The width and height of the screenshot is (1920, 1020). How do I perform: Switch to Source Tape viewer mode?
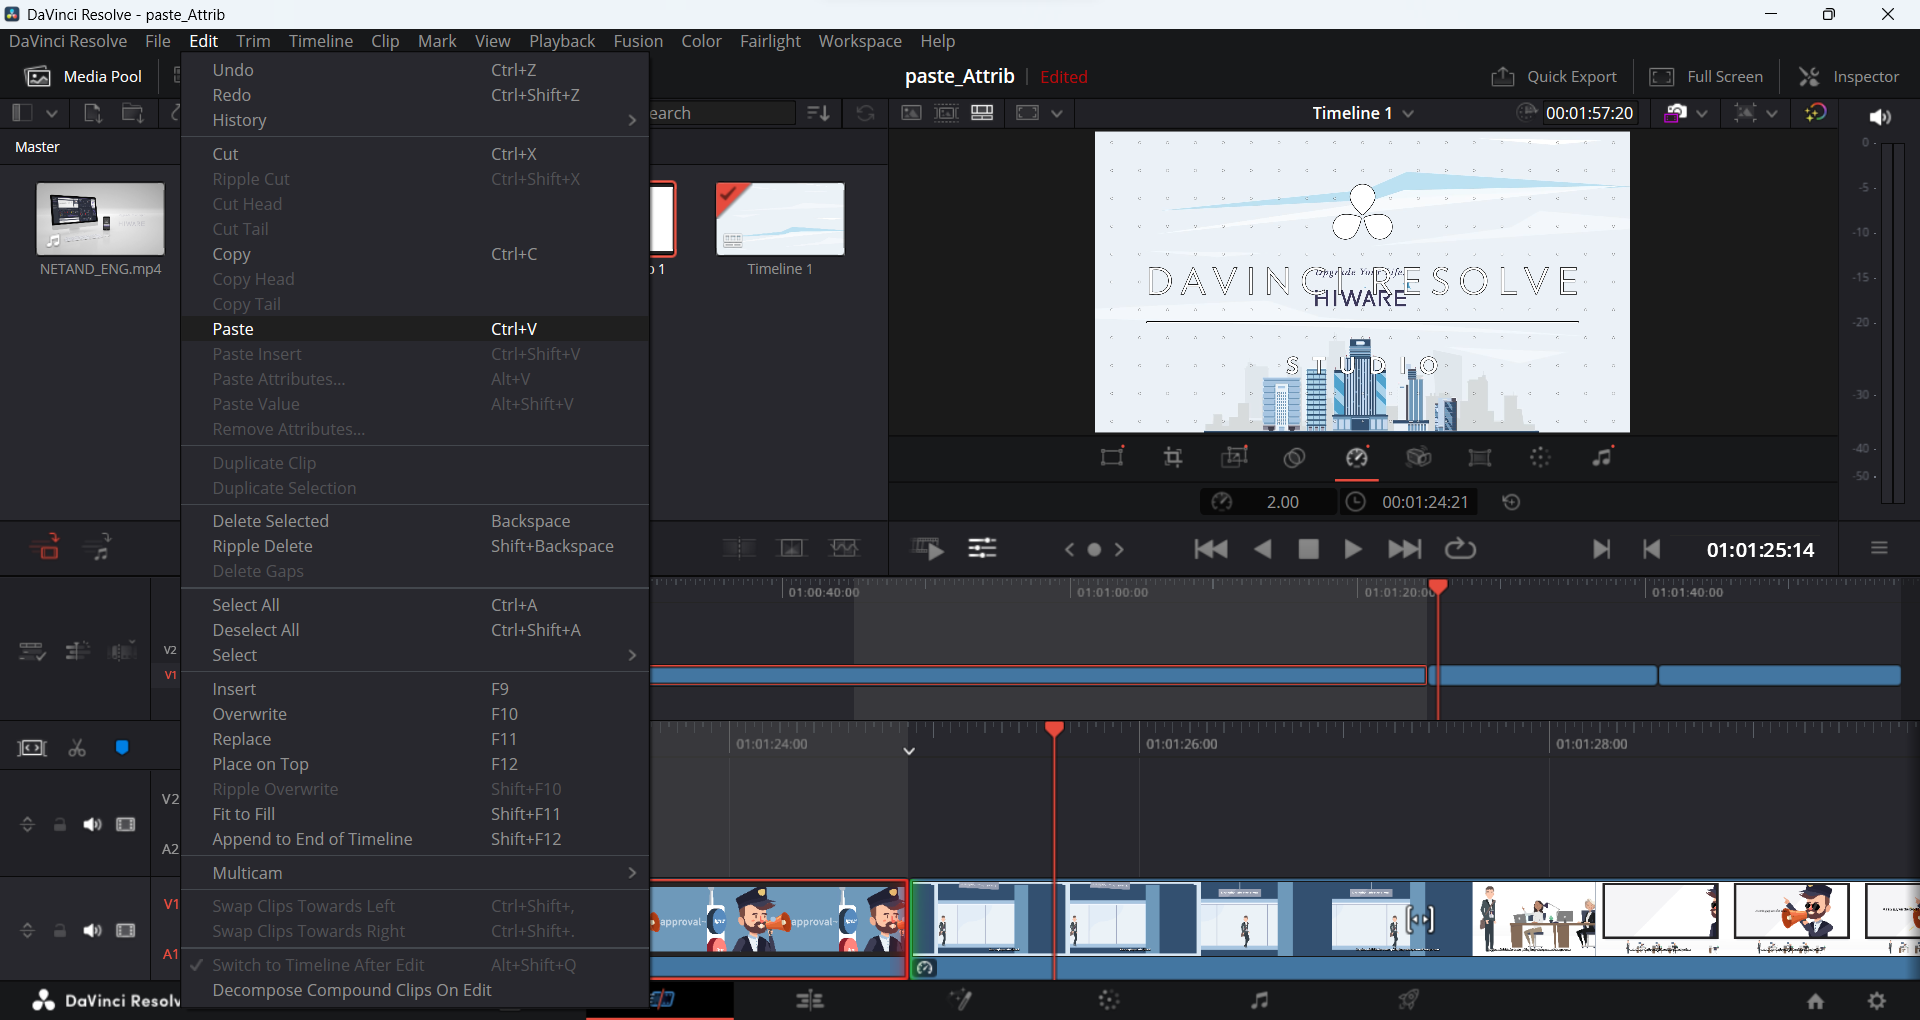pyautogui.click(x=946, y=113)
